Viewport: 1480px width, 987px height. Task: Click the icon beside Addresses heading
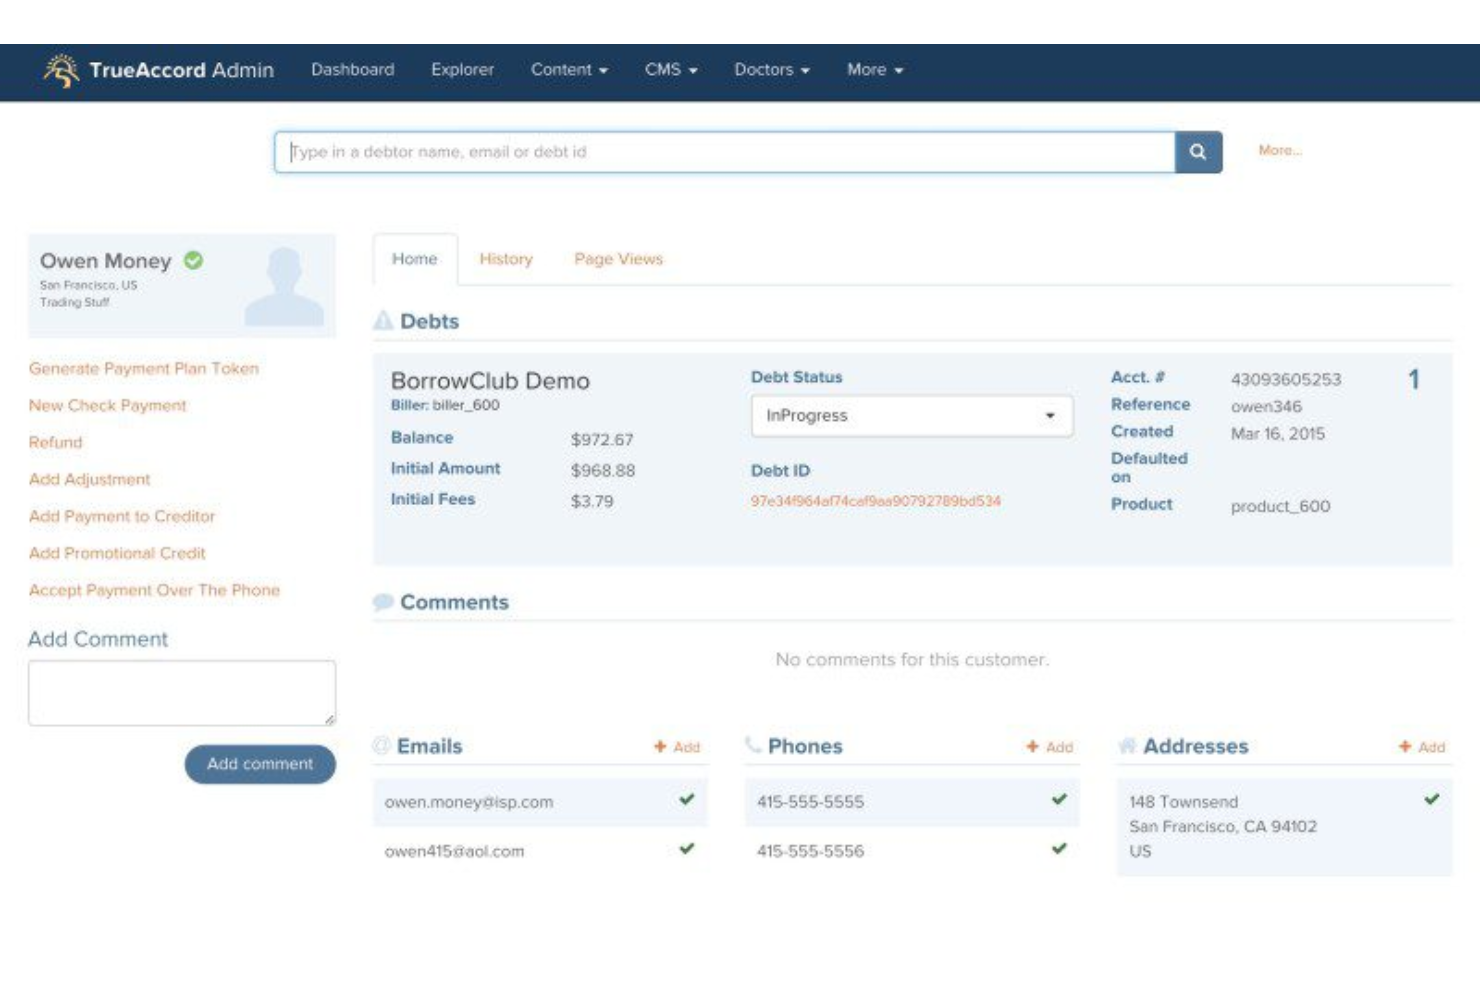click(1127, 746)
